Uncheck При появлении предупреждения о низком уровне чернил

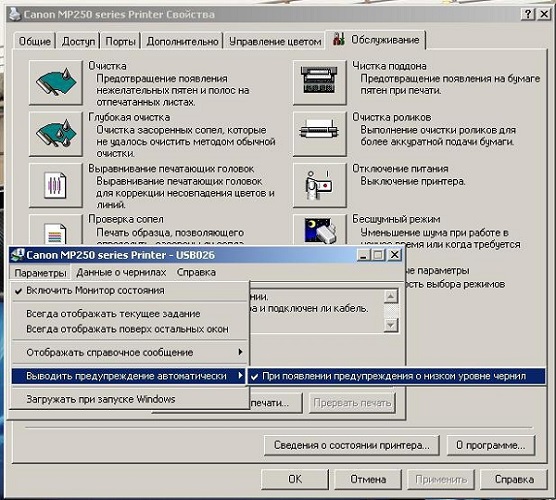point(396,376)
